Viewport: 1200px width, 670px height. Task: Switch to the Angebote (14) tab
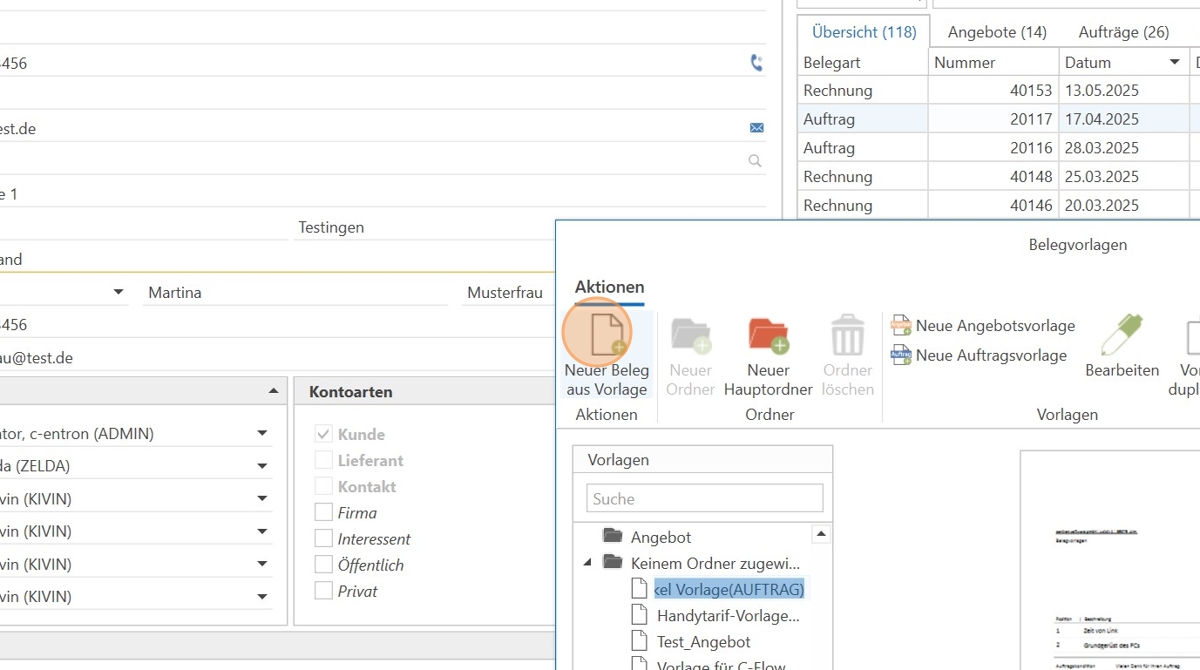(x=997, y=32)
